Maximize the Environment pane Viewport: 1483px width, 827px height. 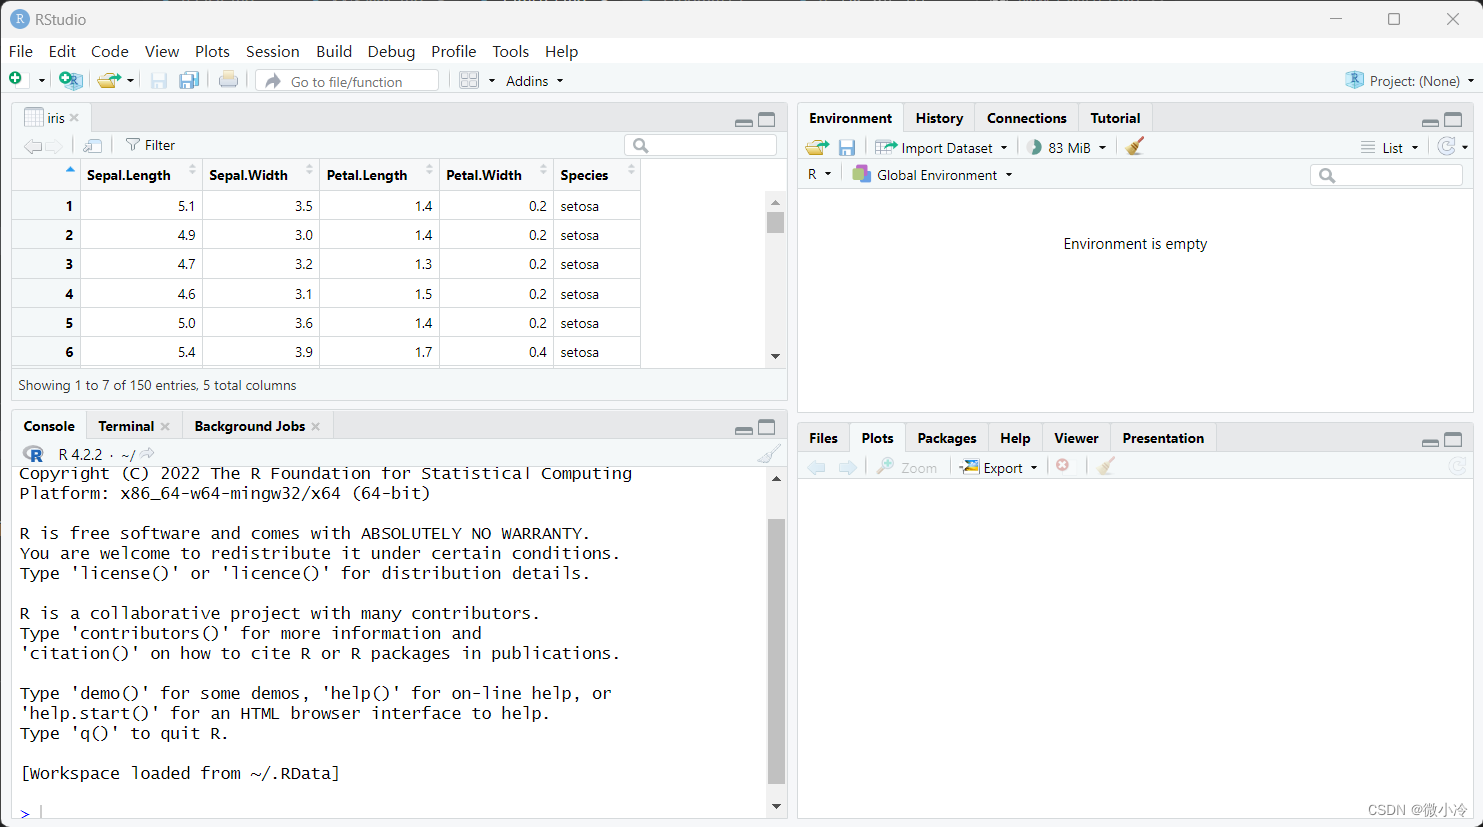pos(1453,120)
